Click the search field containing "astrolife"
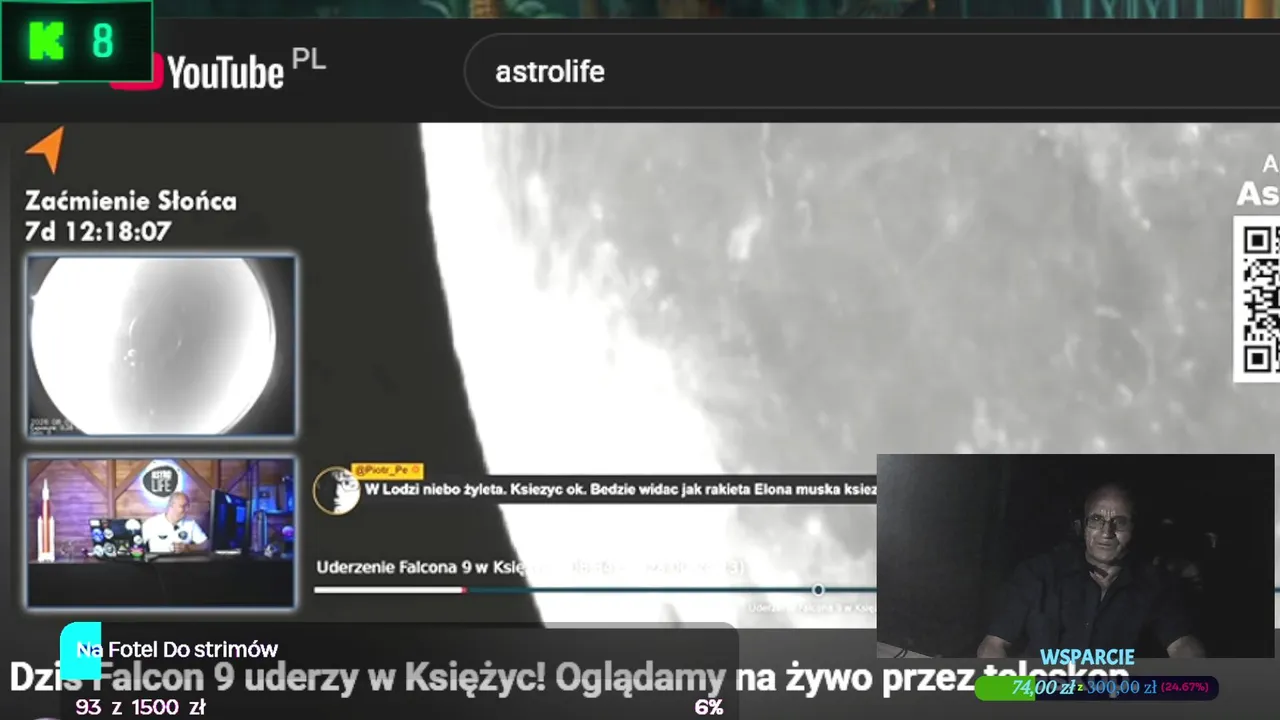Image resolution: width=1280 pixels, height=720 pixels. point(872,71)
